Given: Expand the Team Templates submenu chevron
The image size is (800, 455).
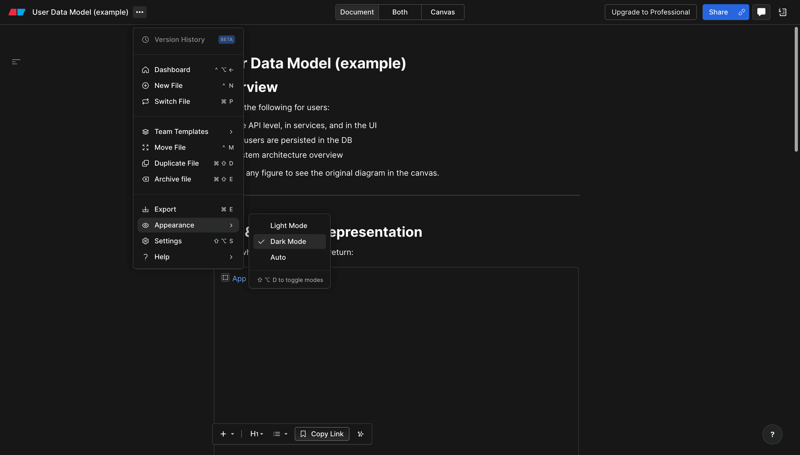Looking at the screenshot, I should (231, 131).
